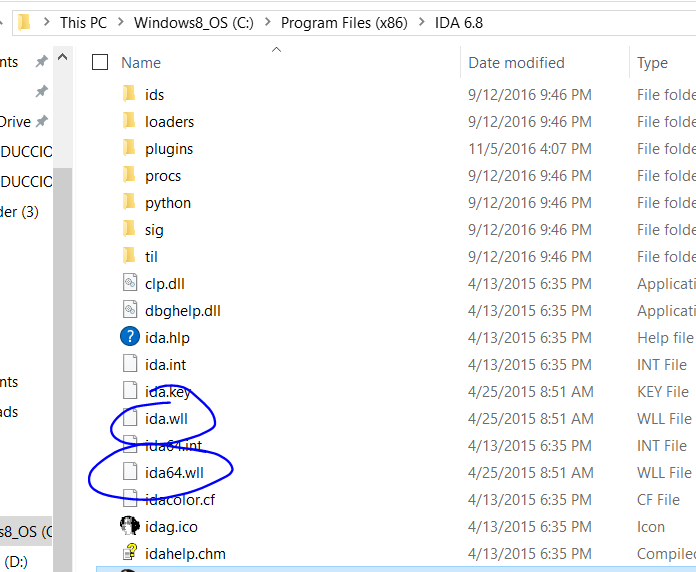Viewport: 696px width, 572px height.
Task: Click the clp.dll file icon
Action: (130, 283)
